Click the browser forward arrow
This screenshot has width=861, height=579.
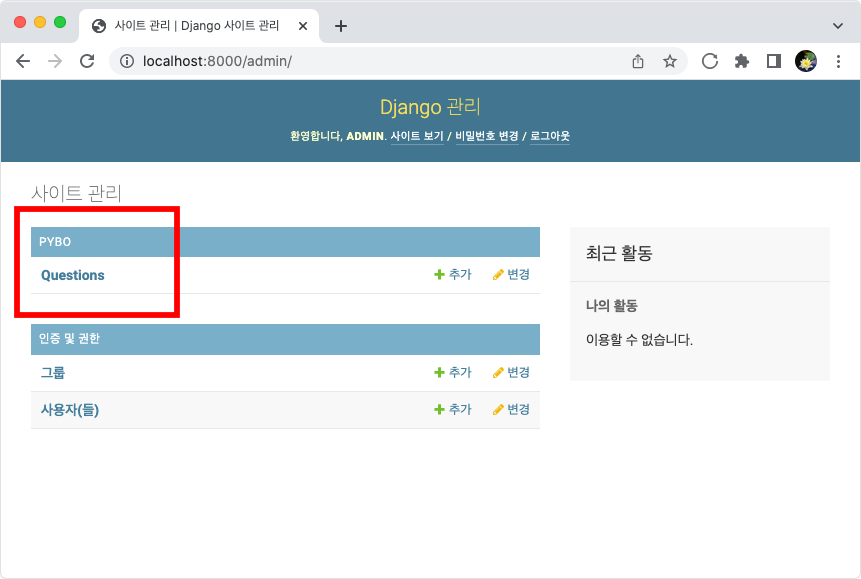55,61
